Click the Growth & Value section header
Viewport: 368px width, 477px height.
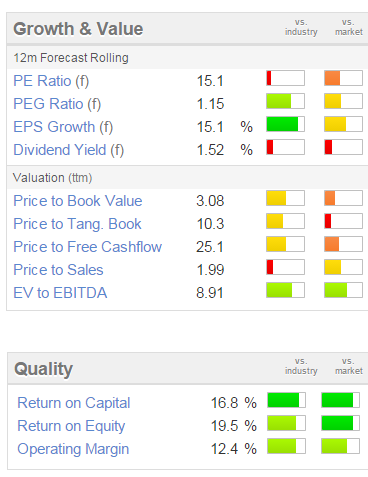point(78,29)
